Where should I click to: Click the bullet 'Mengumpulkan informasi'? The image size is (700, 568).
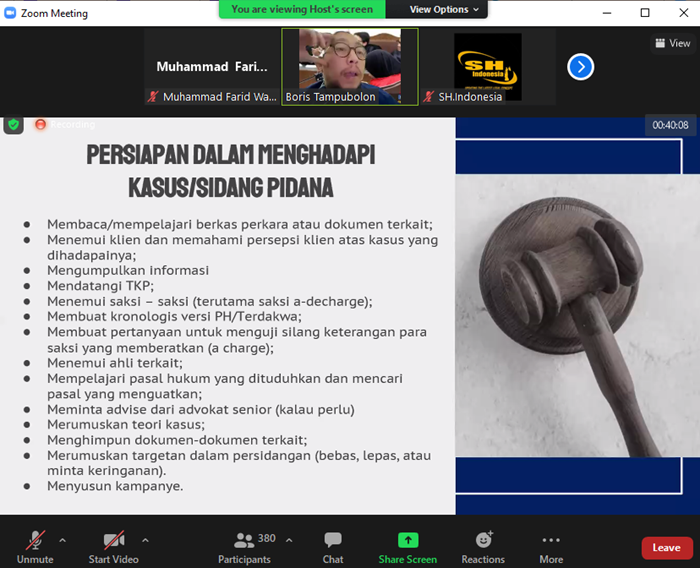128,271
